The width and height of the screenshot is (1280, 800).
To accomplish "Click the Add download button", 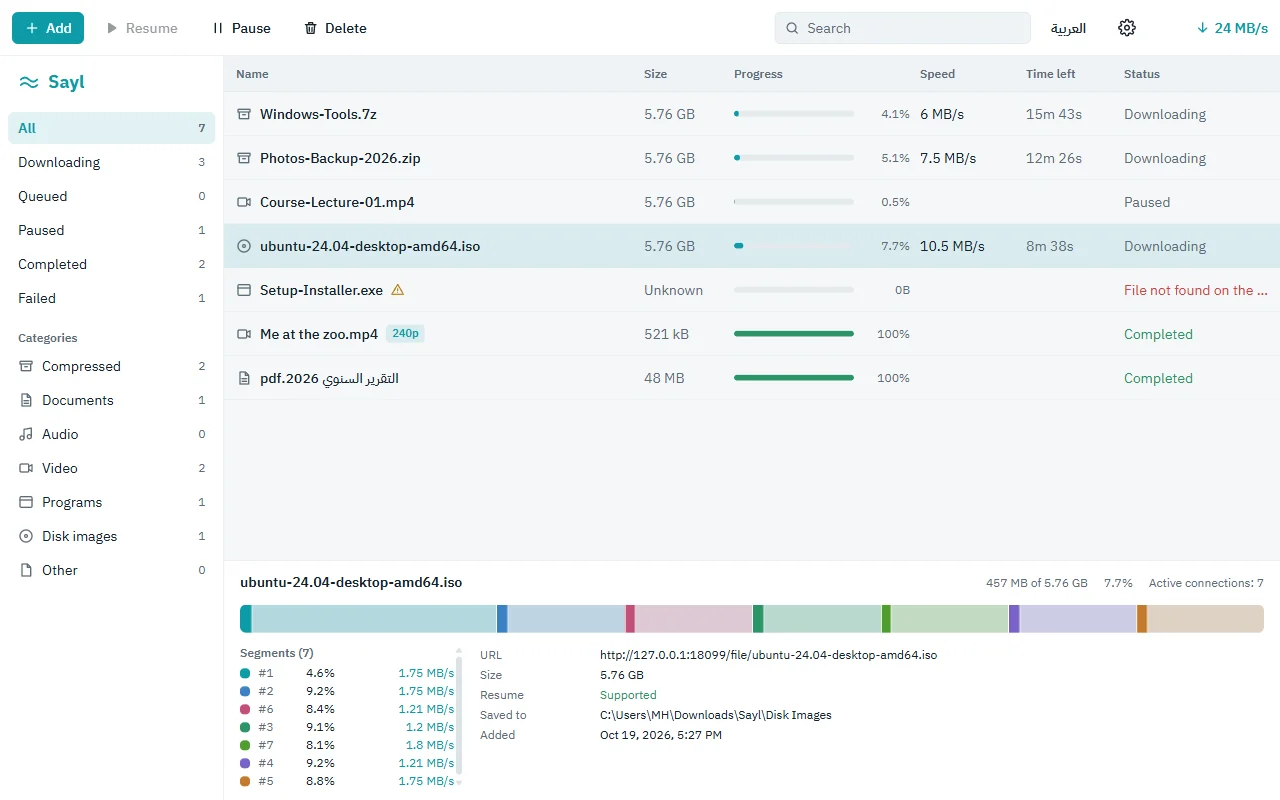I will click(x=48, y=28).
